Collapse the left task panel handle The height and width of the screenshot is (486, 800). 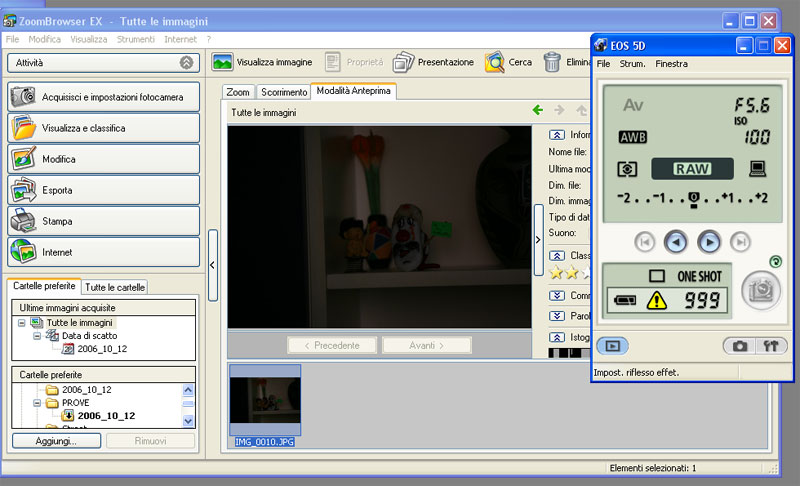(x=213, y=265)
